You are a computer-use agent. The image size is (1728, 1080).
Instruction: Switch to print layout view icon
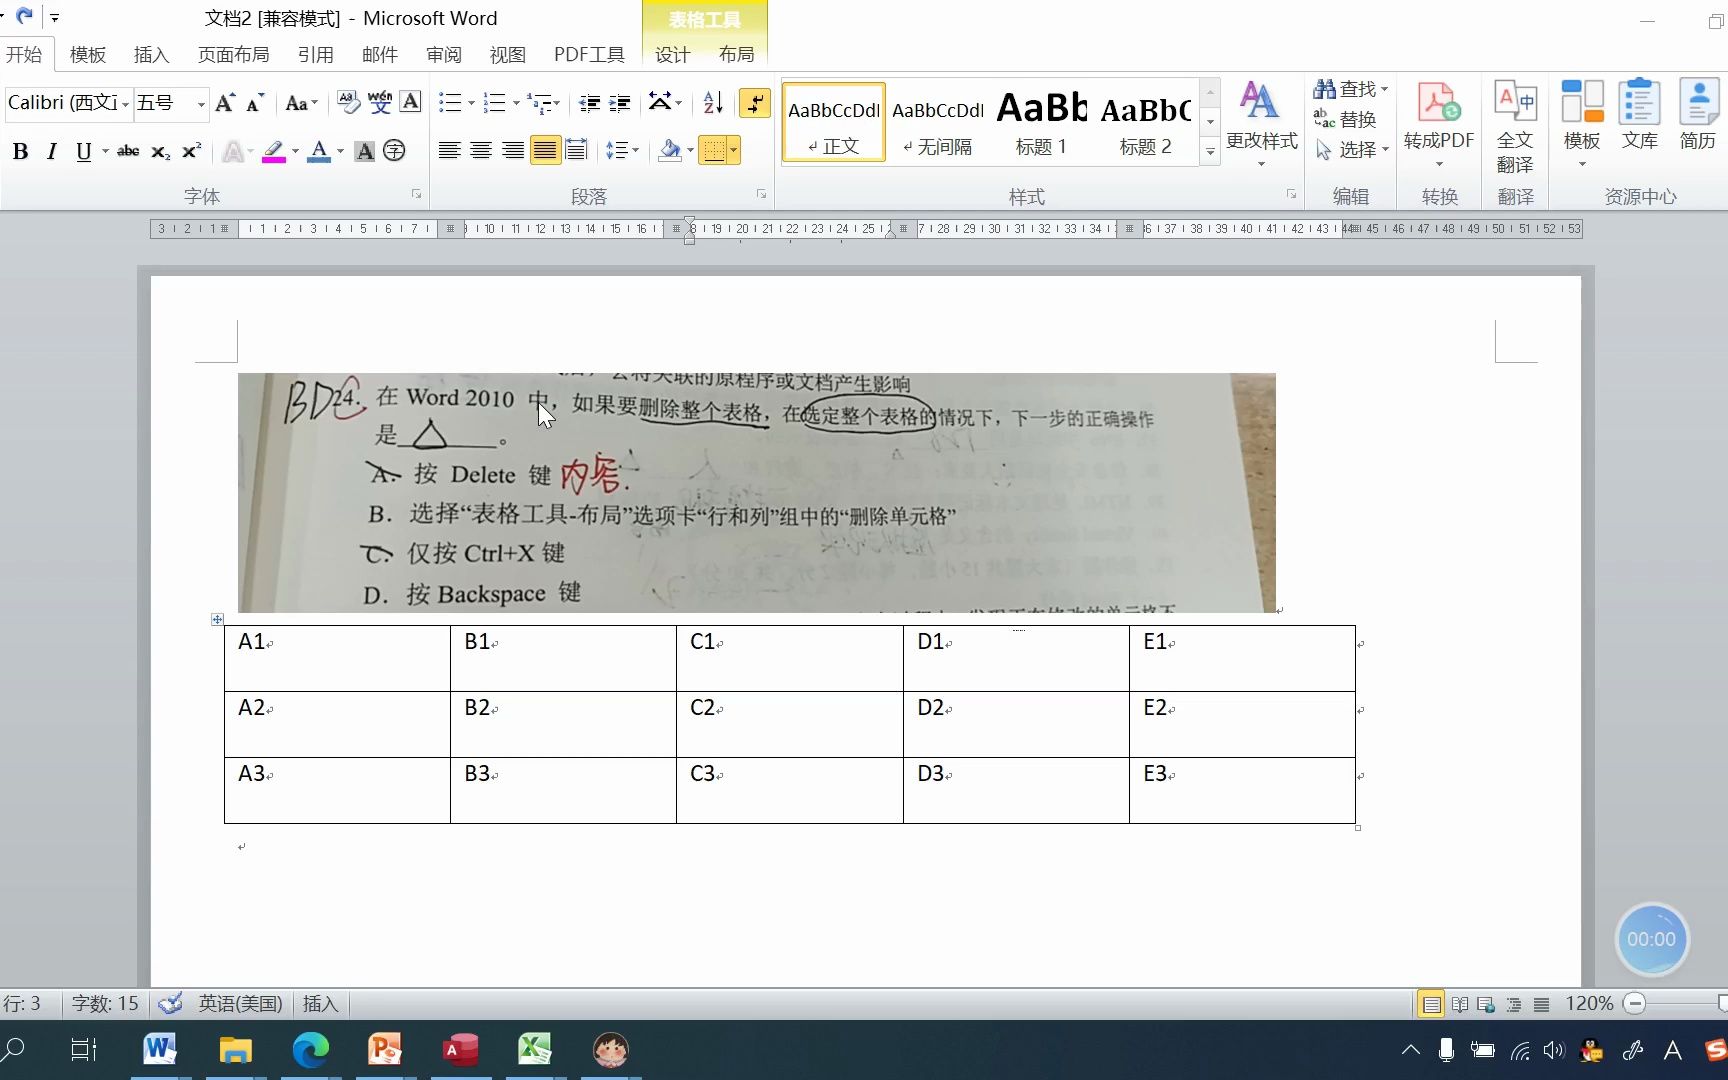[x=1432, y=1004]
